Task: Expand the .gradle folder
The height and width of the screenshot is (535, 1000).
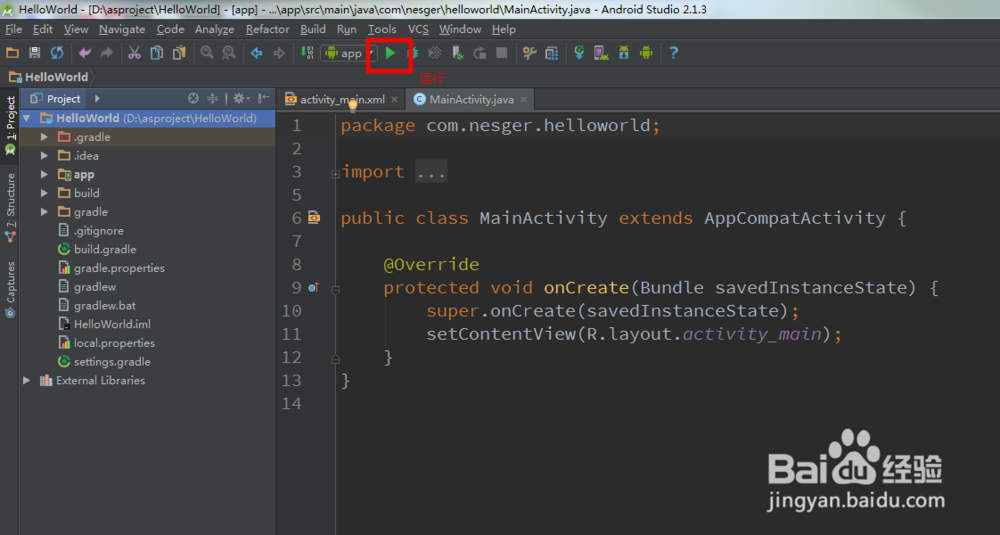Action: (x=44, y=137)
